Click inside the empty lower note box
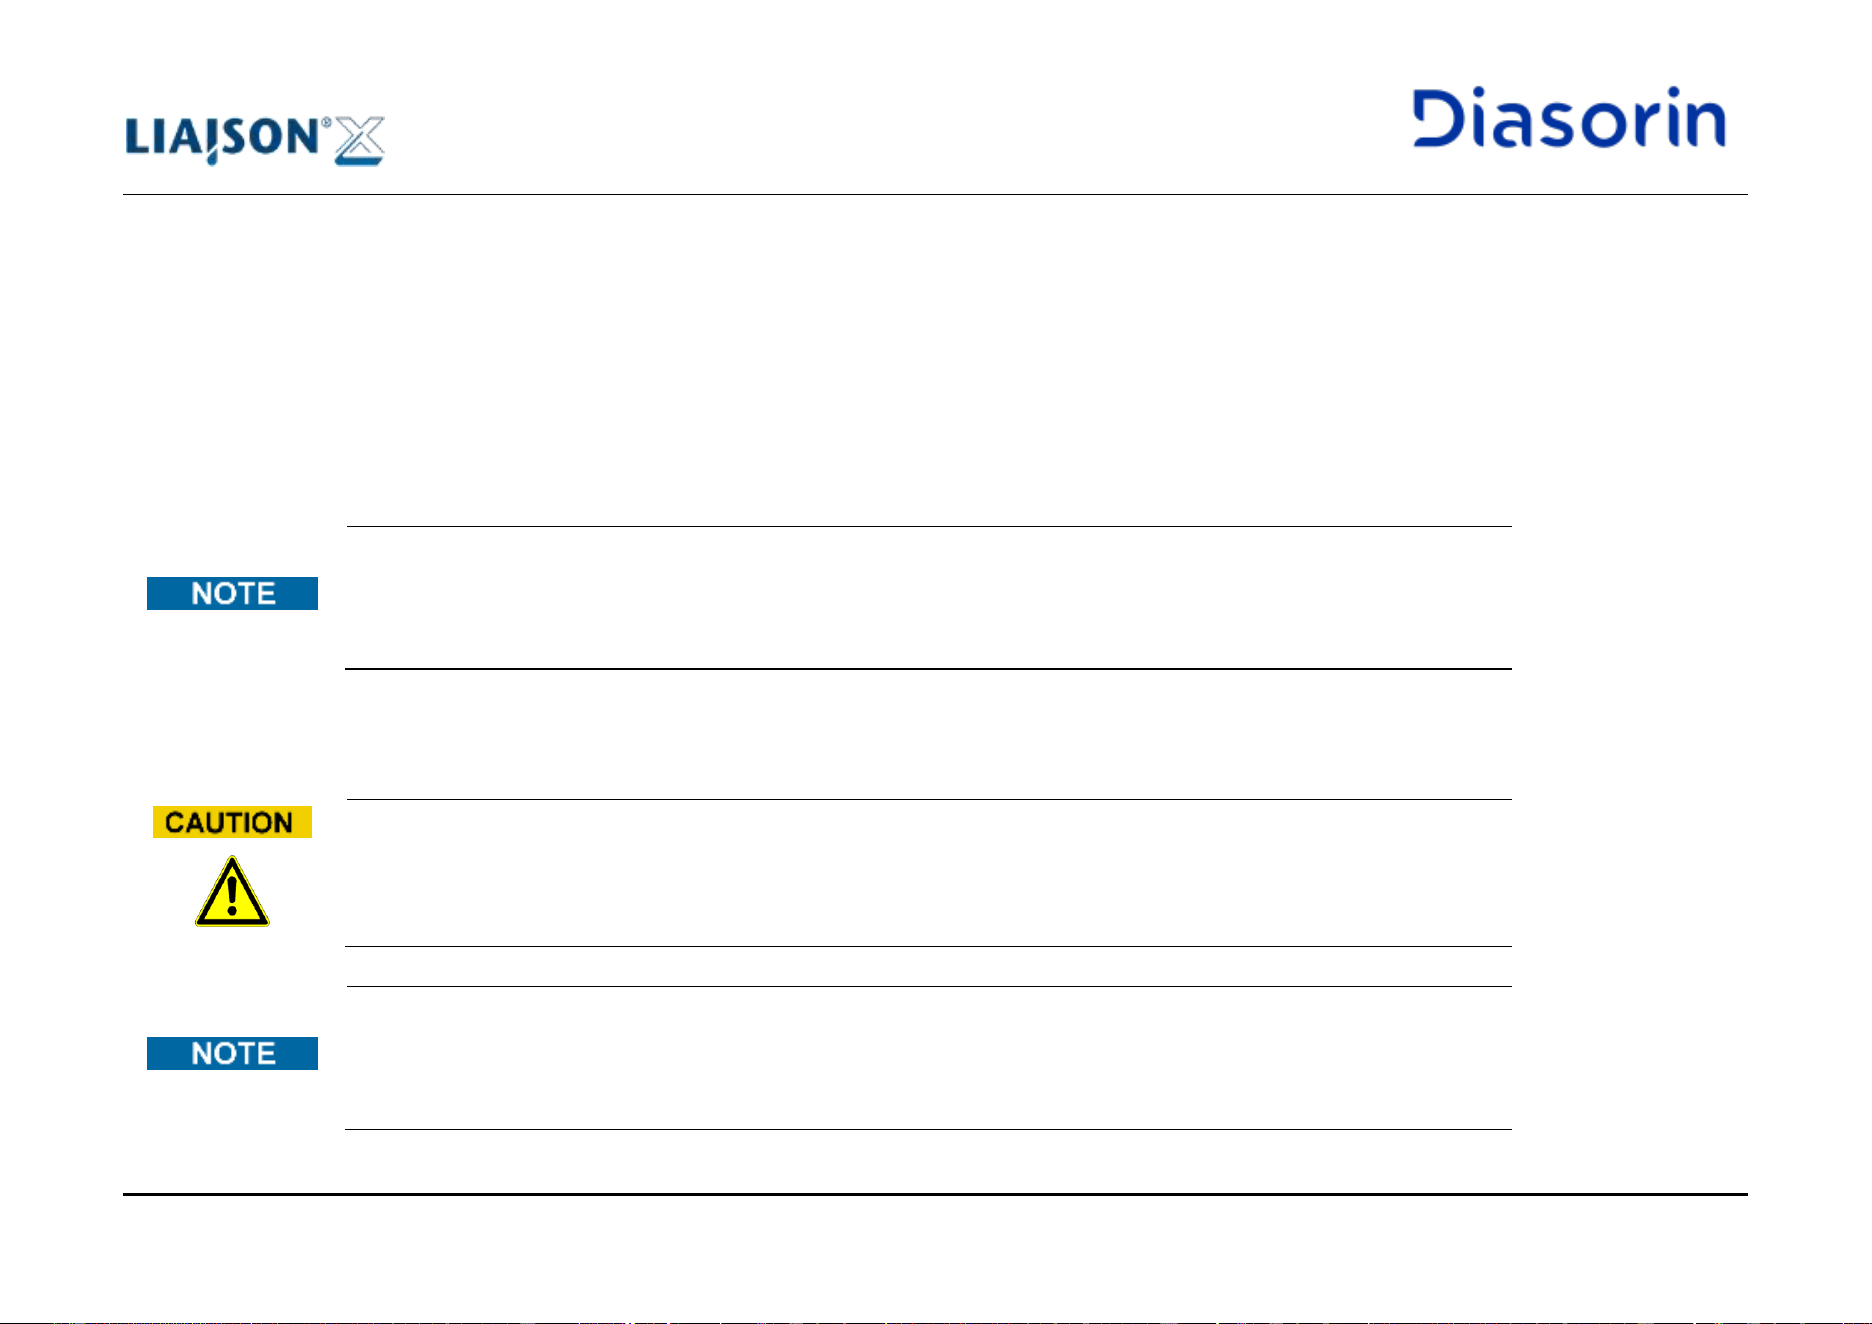The image size is (1872, 1324). pos(928,1058)
